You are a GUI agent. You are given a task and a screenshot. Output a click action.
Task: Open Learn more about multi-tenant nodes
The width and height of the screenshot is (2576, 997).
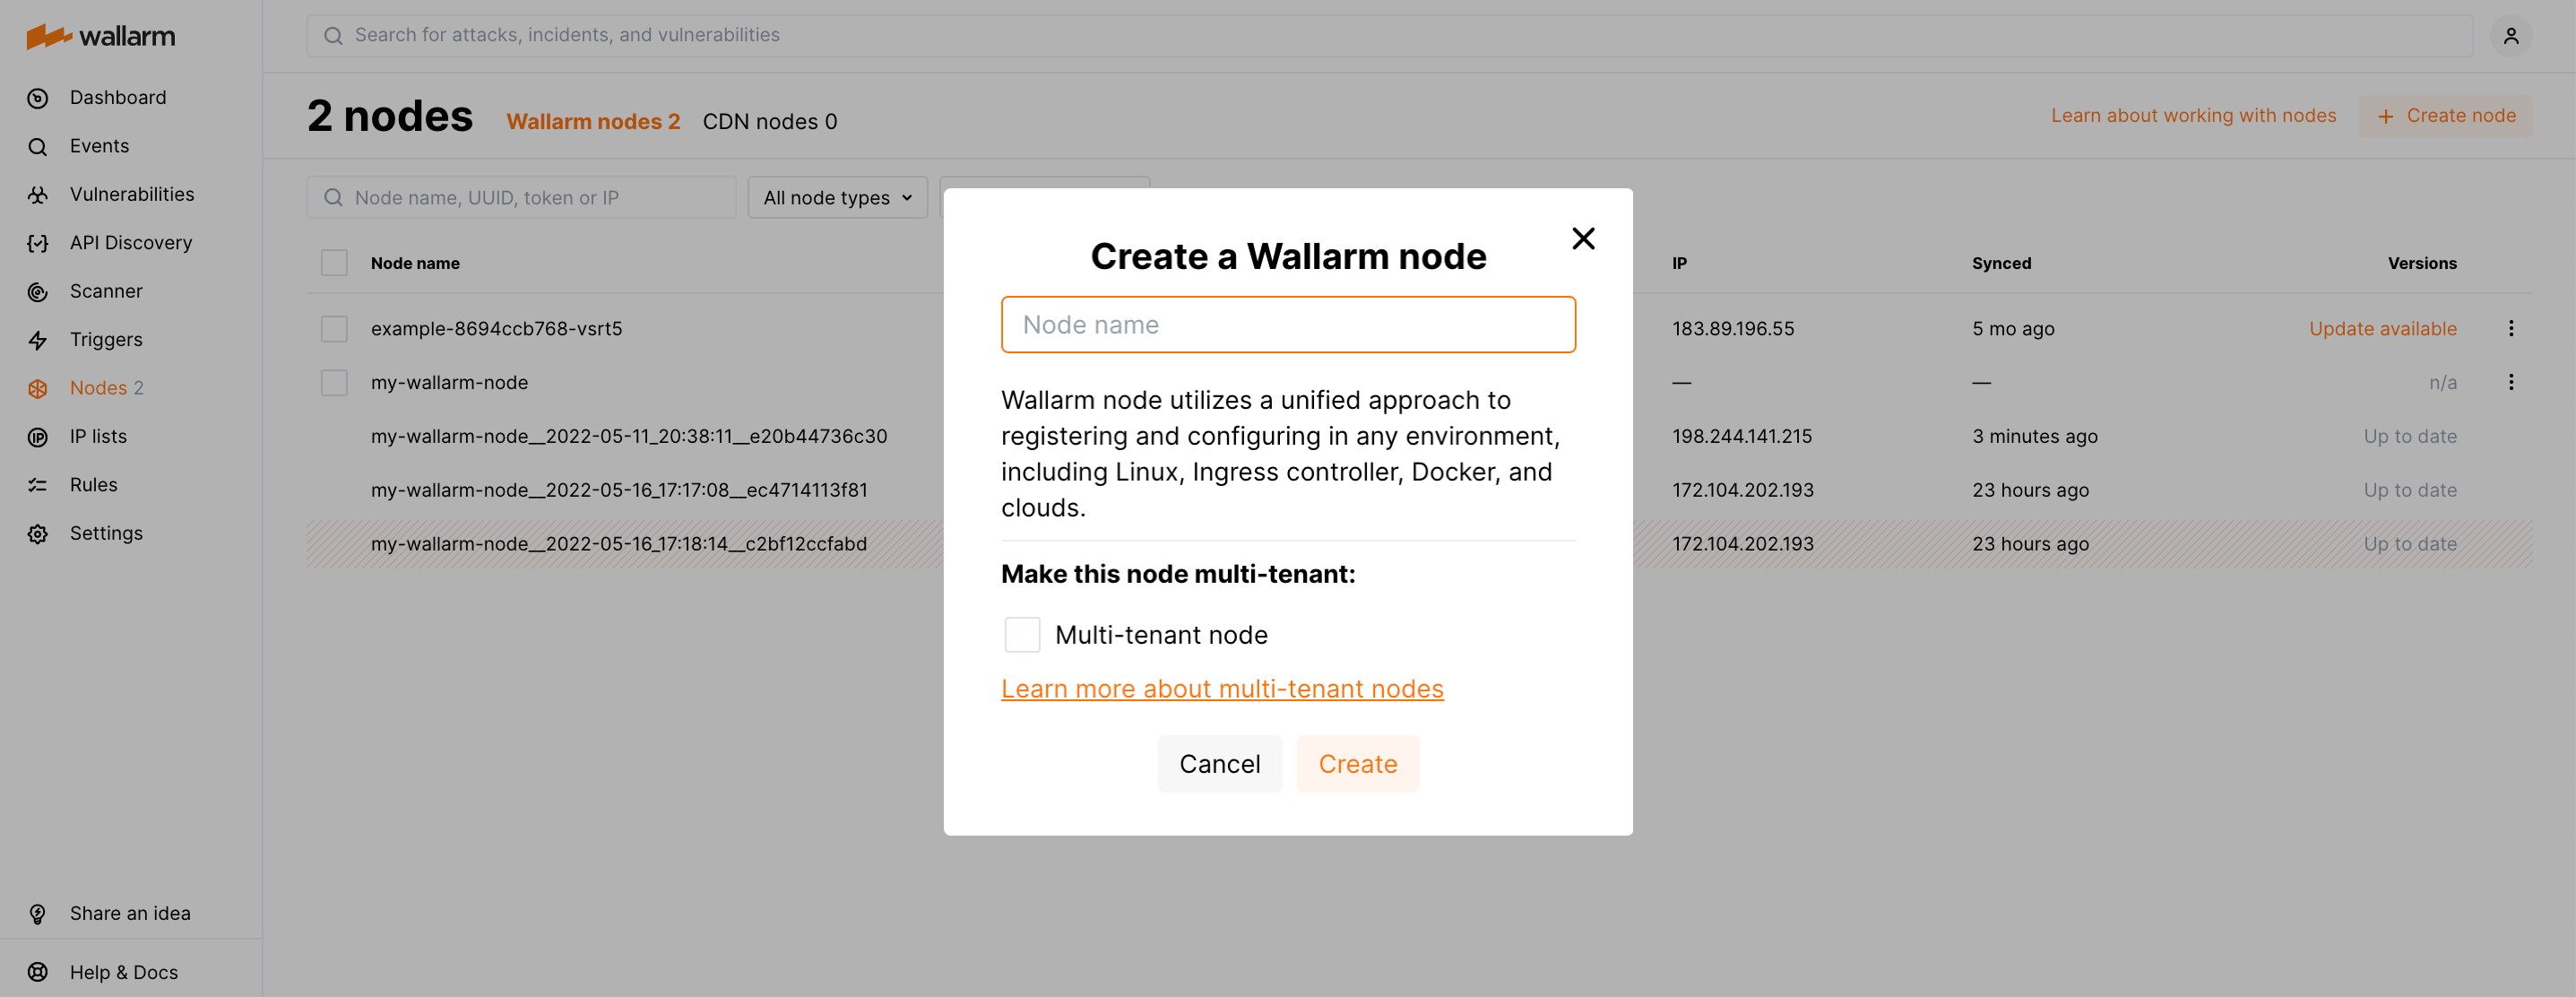pyautogui.click(x=1222, y=688)
